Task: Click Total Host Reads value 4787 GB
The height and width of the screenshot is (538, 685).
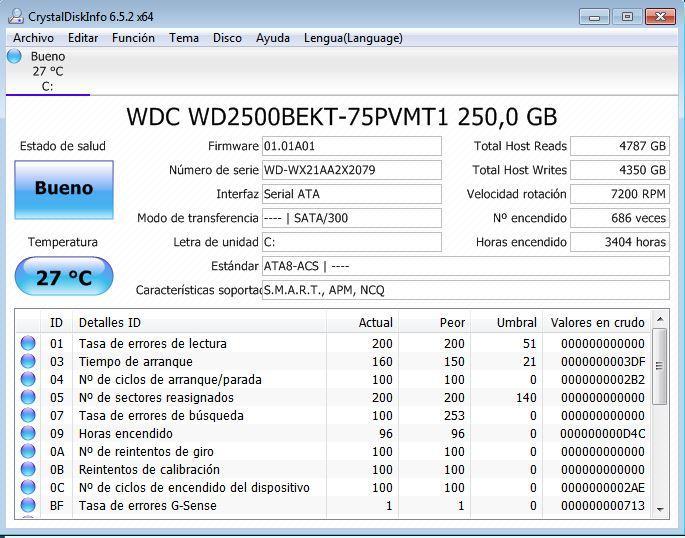Action: tap(620, 146)
